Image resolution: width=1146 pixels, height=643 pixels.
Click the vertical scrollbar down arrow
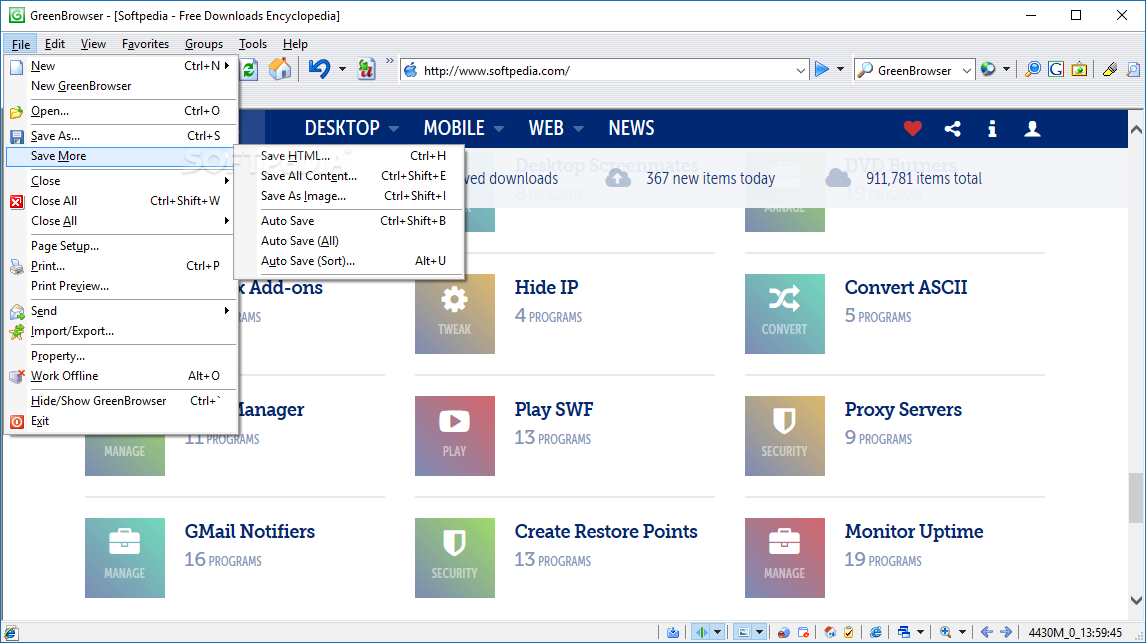pyautogui.click(x=1136, y=601)
